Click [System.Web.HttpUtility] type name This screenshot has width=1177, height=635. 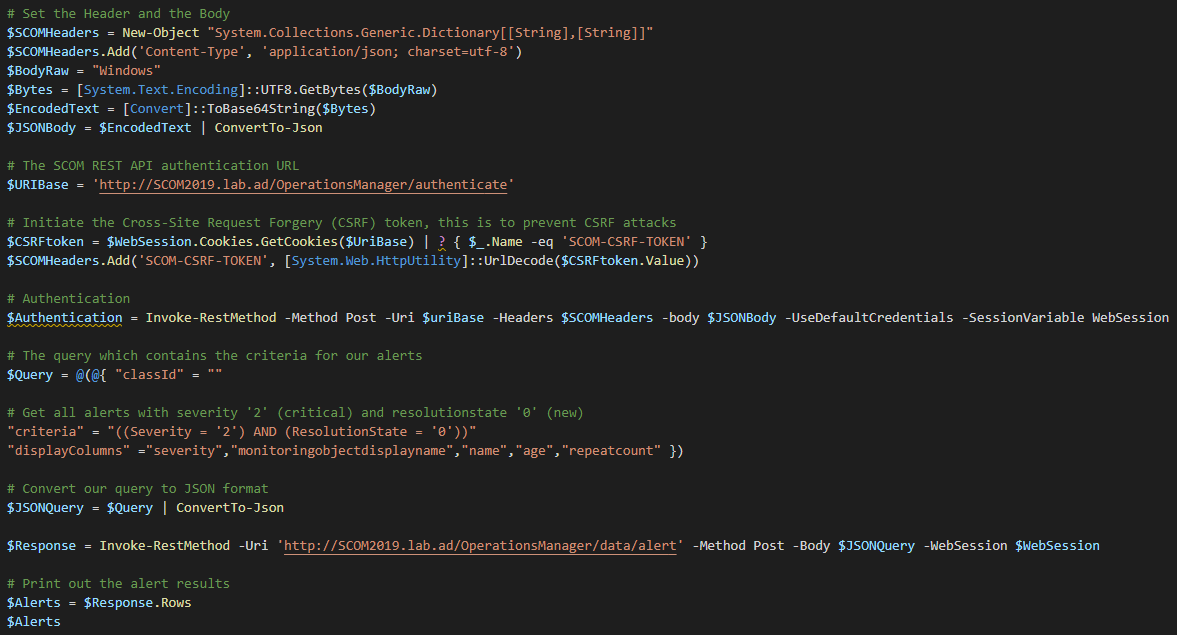(376, 260)
